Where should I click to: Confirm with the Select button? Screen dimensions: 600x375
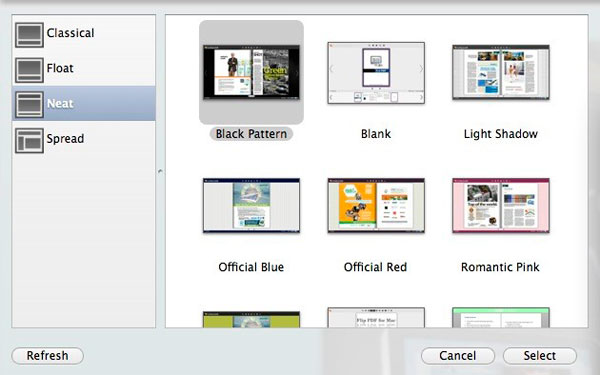540,356
